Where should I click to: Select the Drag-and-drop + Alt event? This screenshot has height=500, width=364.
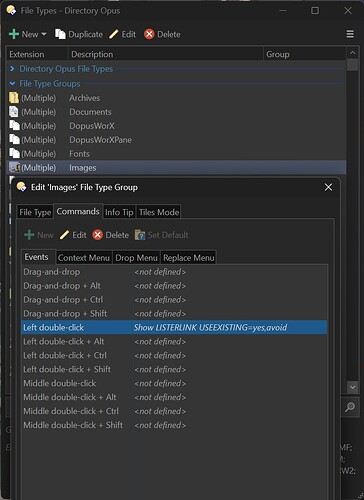point(174,286)
